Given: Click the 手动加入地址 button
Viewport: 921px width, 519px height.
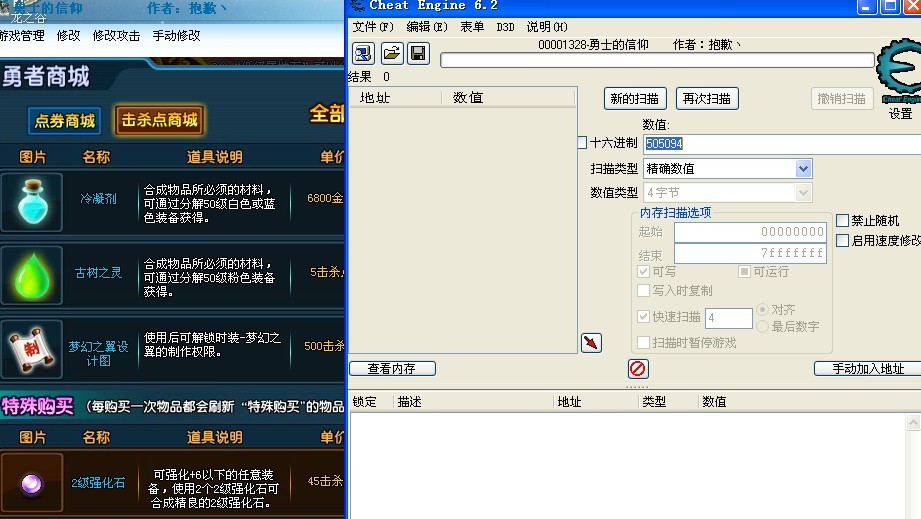Looking at the screenshot, I should [868, 368].
